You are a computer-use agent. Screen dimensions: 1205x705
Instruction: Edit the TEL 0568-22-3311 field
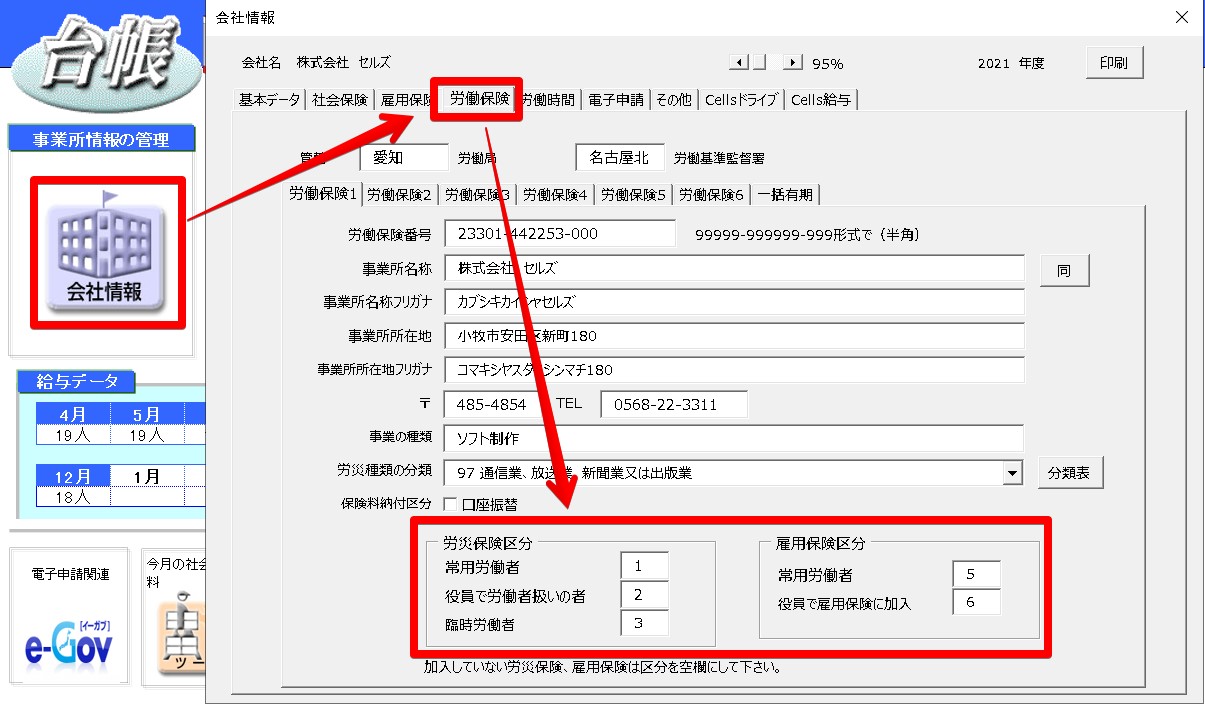pyautogui.click(x=674, y=404)
